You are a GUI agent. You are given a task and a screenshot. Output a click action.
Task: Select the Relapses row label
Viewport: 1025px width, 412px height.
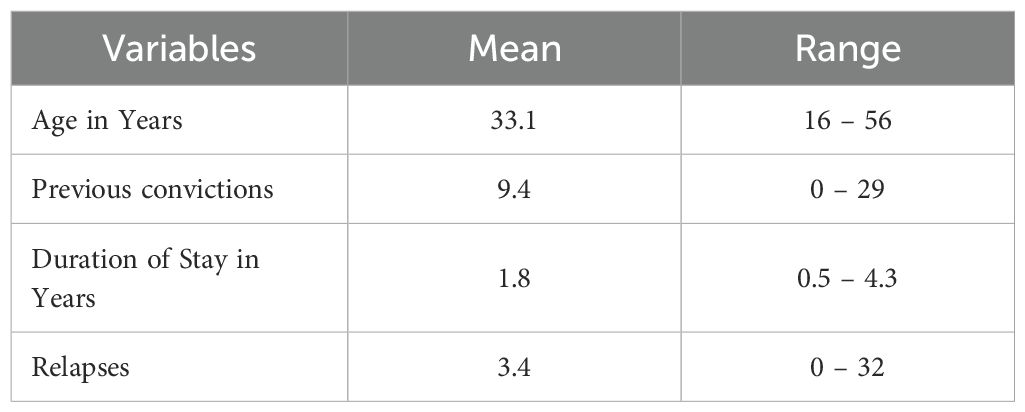pyautogui.click(x=80, y=368)
